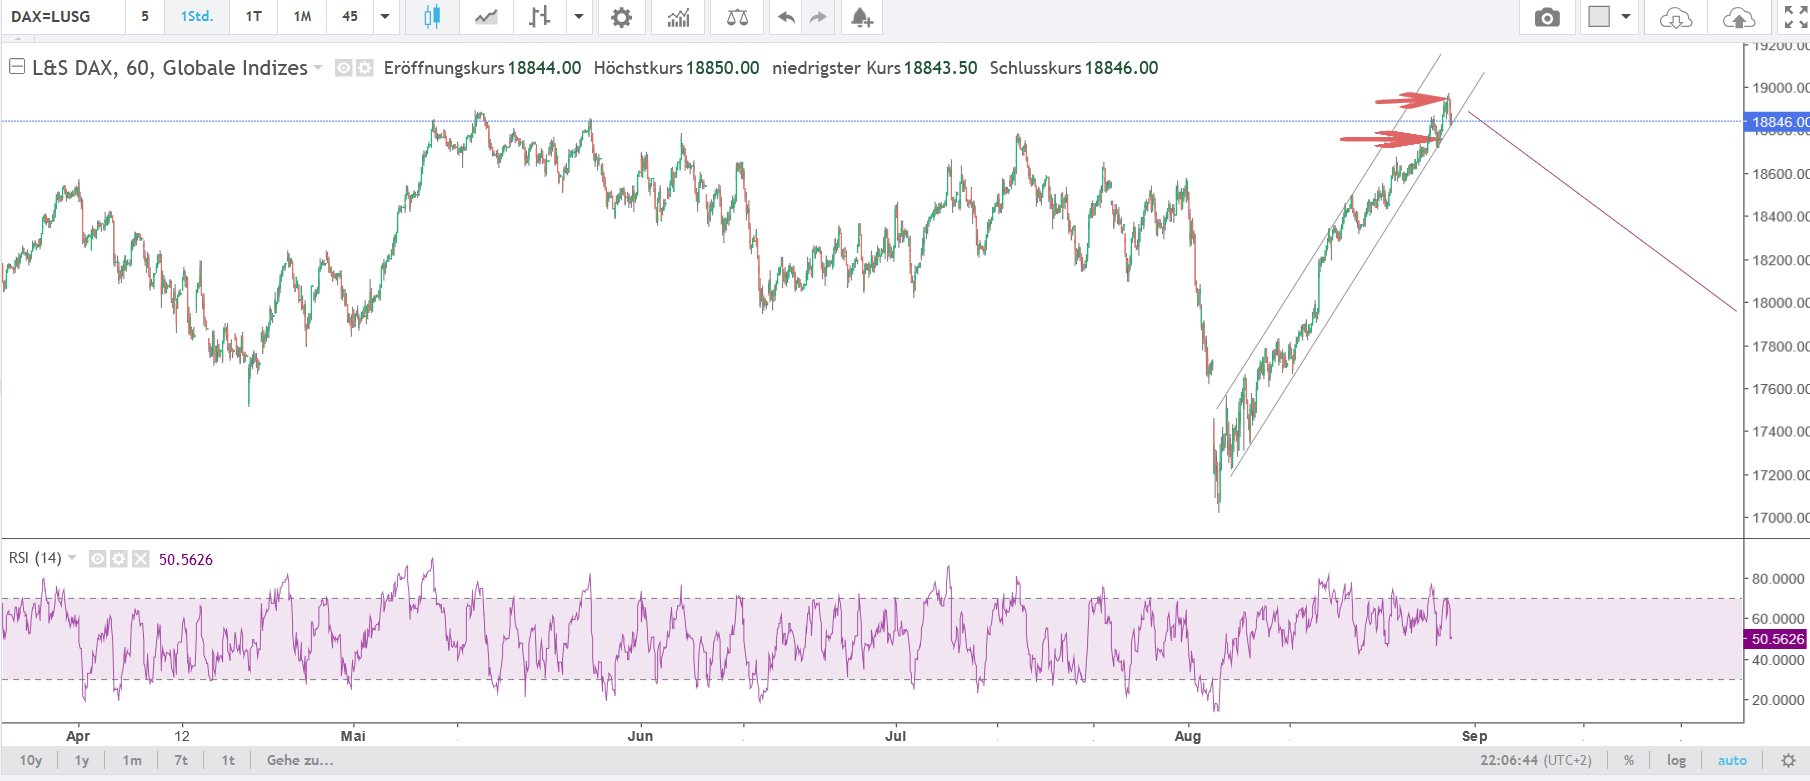Click the Sep label on time axis

[1474, 736]
